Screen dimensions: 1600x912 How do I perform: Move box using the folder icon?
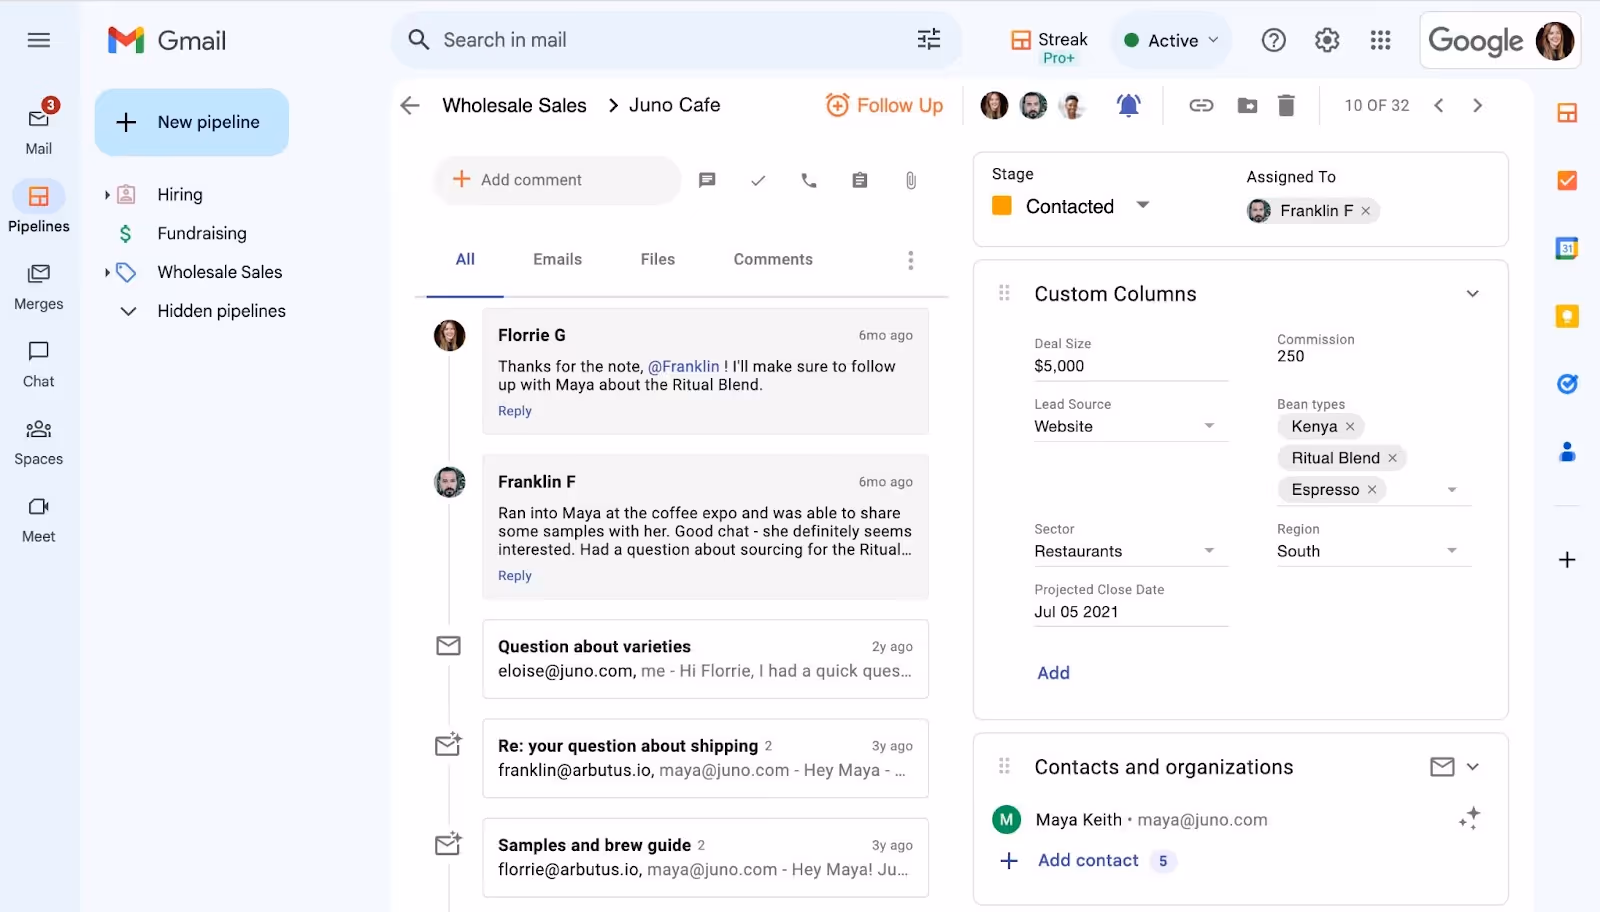pos(1247,105)
